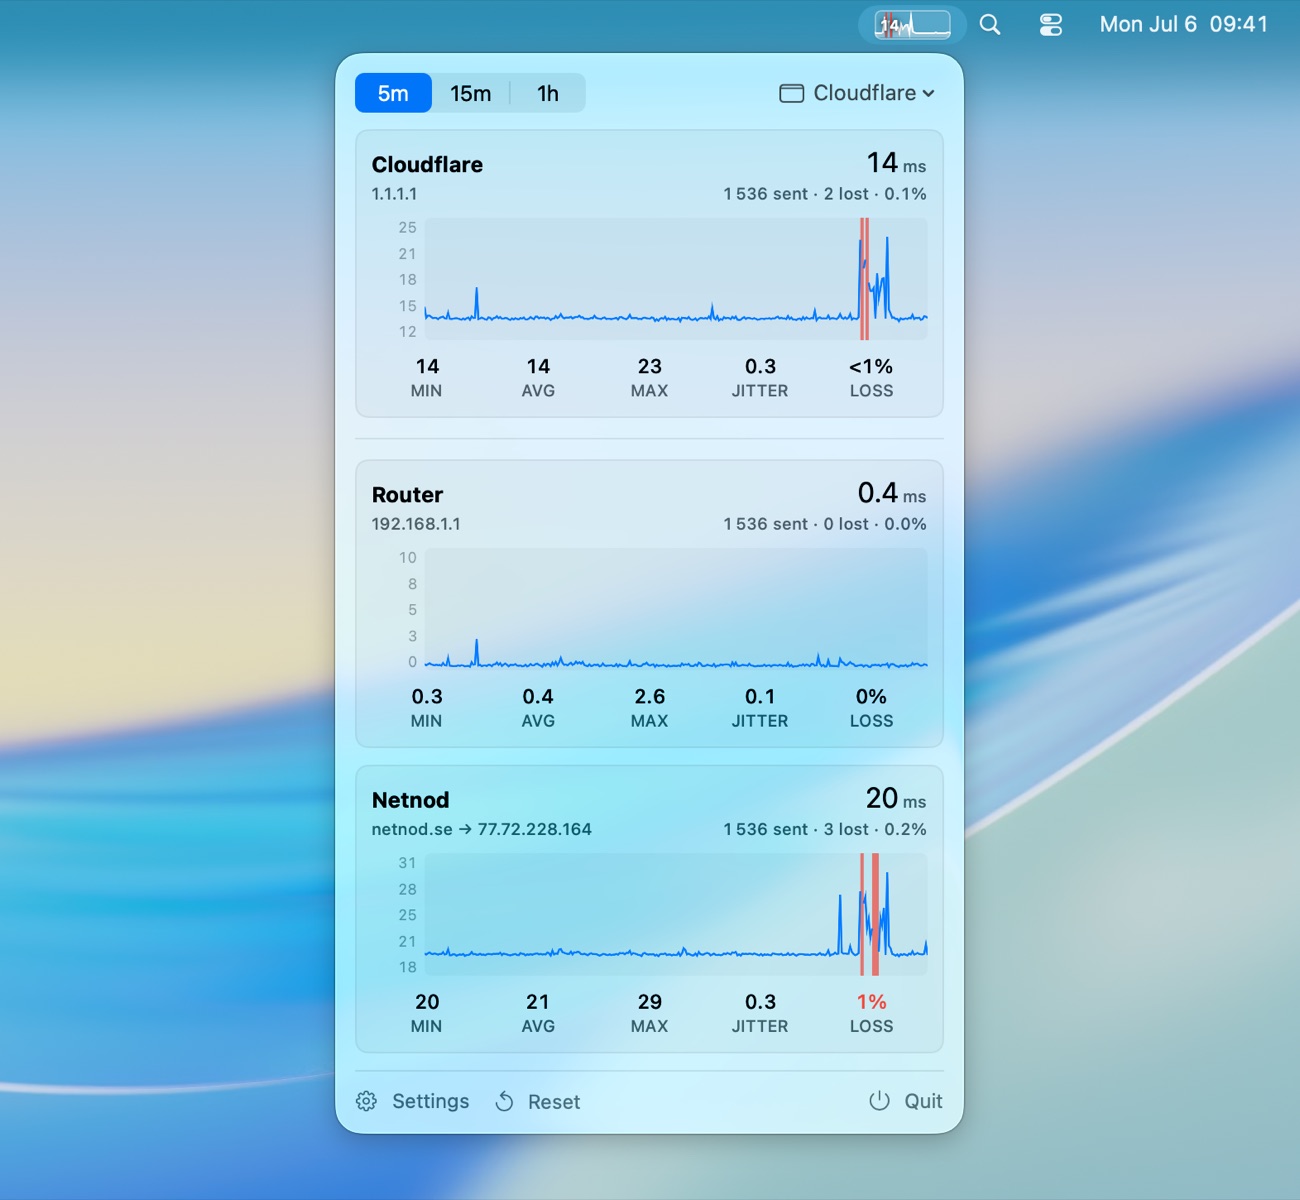Image resolution: width=1300 pixels, height=1200 pixels.
Task: Click '1 536 sent · 0 lost · 0.0%'
Action: point(825,524)
